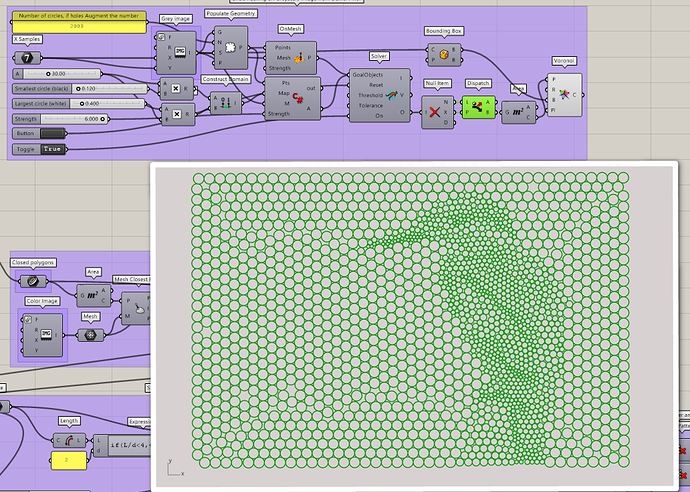
Task: Select the Length curve component icon
Action: (x=70, y=440)
